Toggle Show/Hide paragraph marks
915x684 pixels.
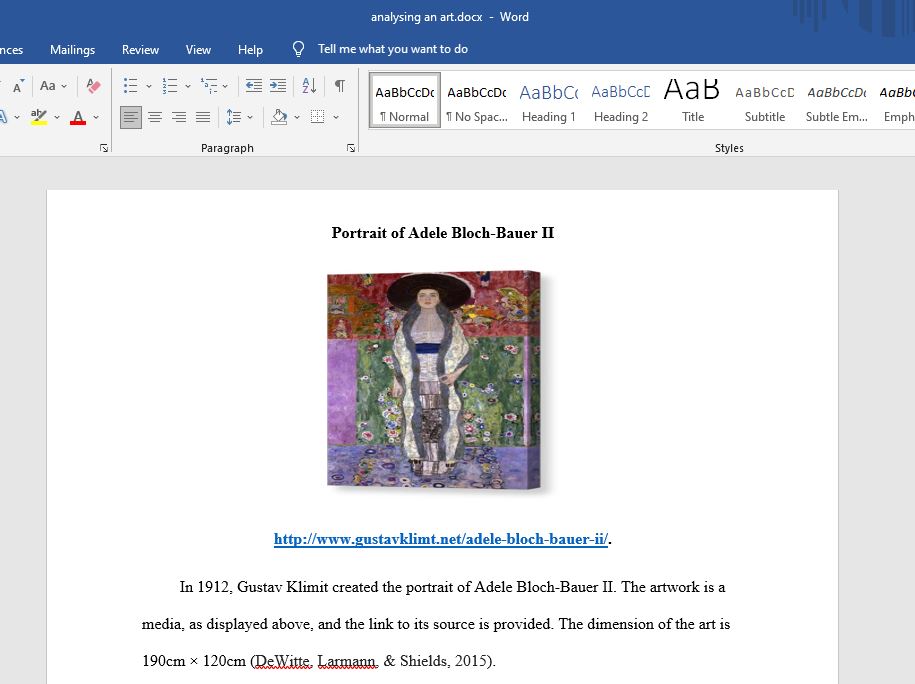pyautogui.click(x=340, y=86)
